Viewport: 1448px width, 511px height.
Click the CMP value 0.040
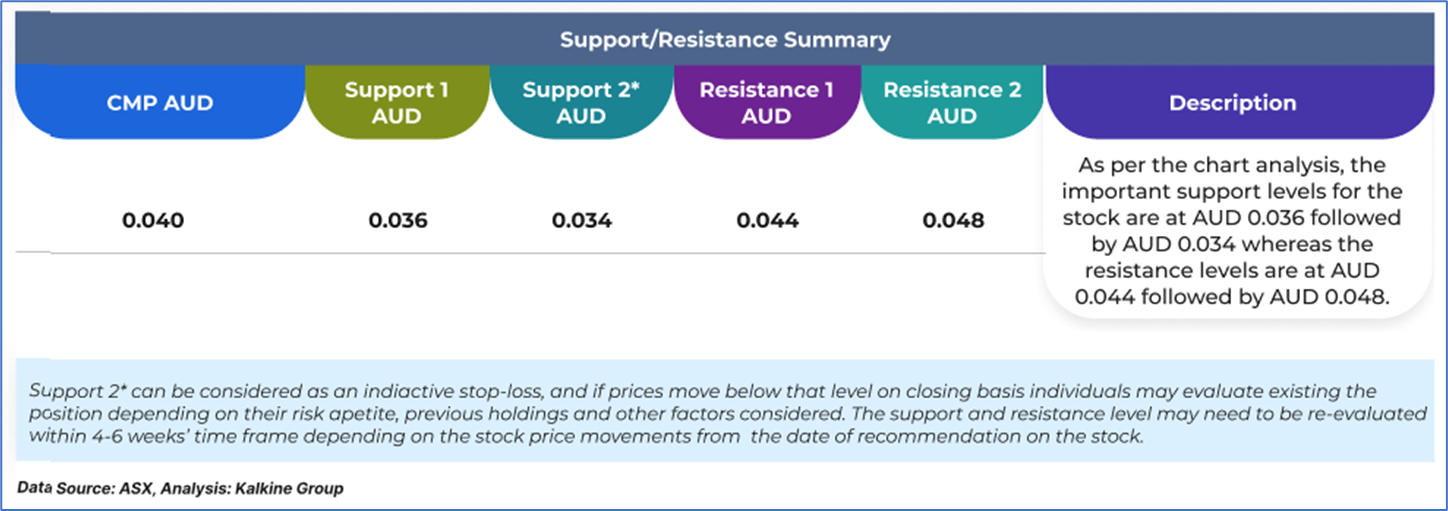point(154,221)
